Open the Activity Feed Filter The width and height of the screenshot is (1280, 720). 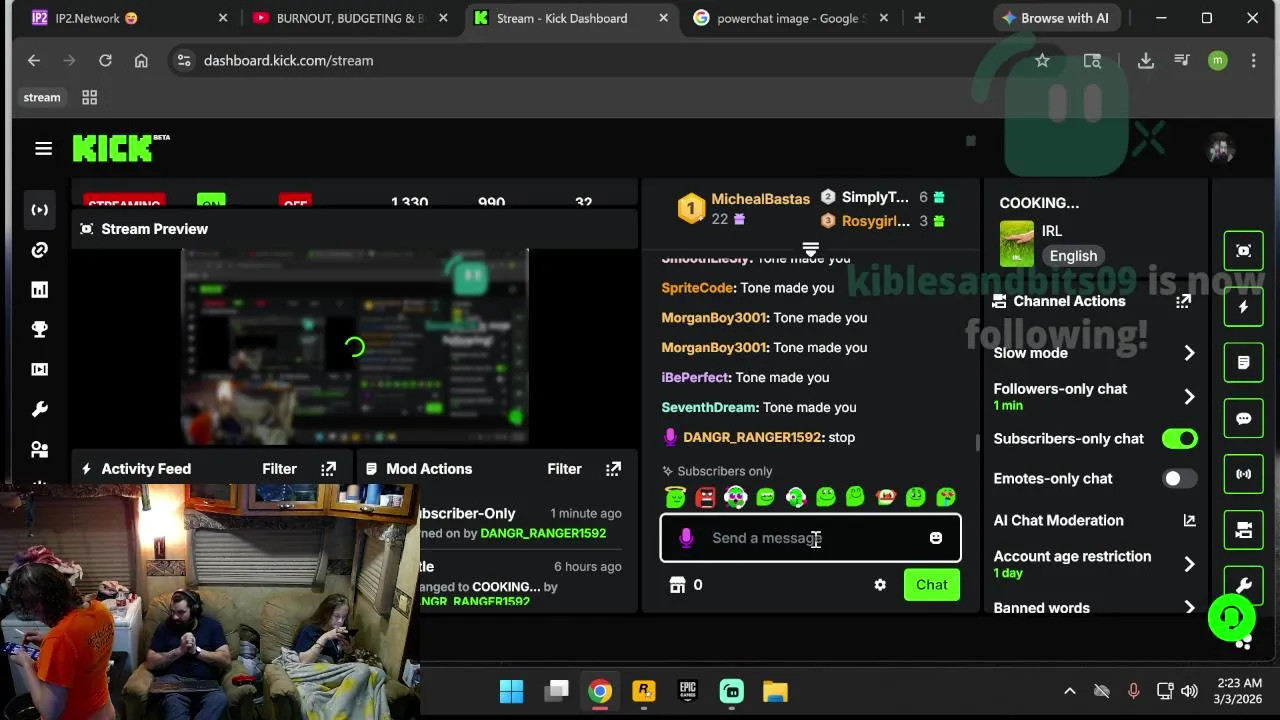coord(279,468)
